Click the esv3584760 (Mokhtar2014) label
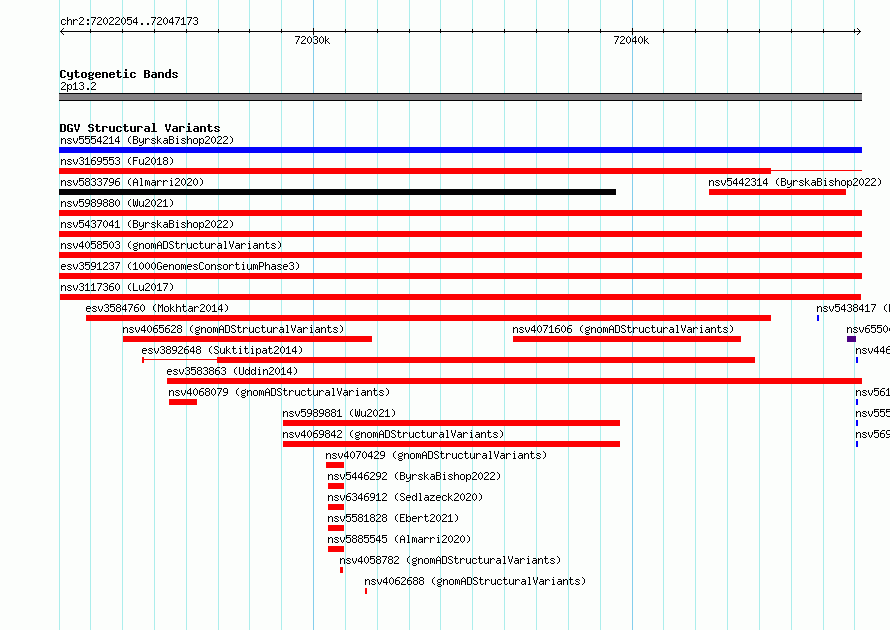Image resolution: width=890 pixels, height=630 pixels. [157, 308]
